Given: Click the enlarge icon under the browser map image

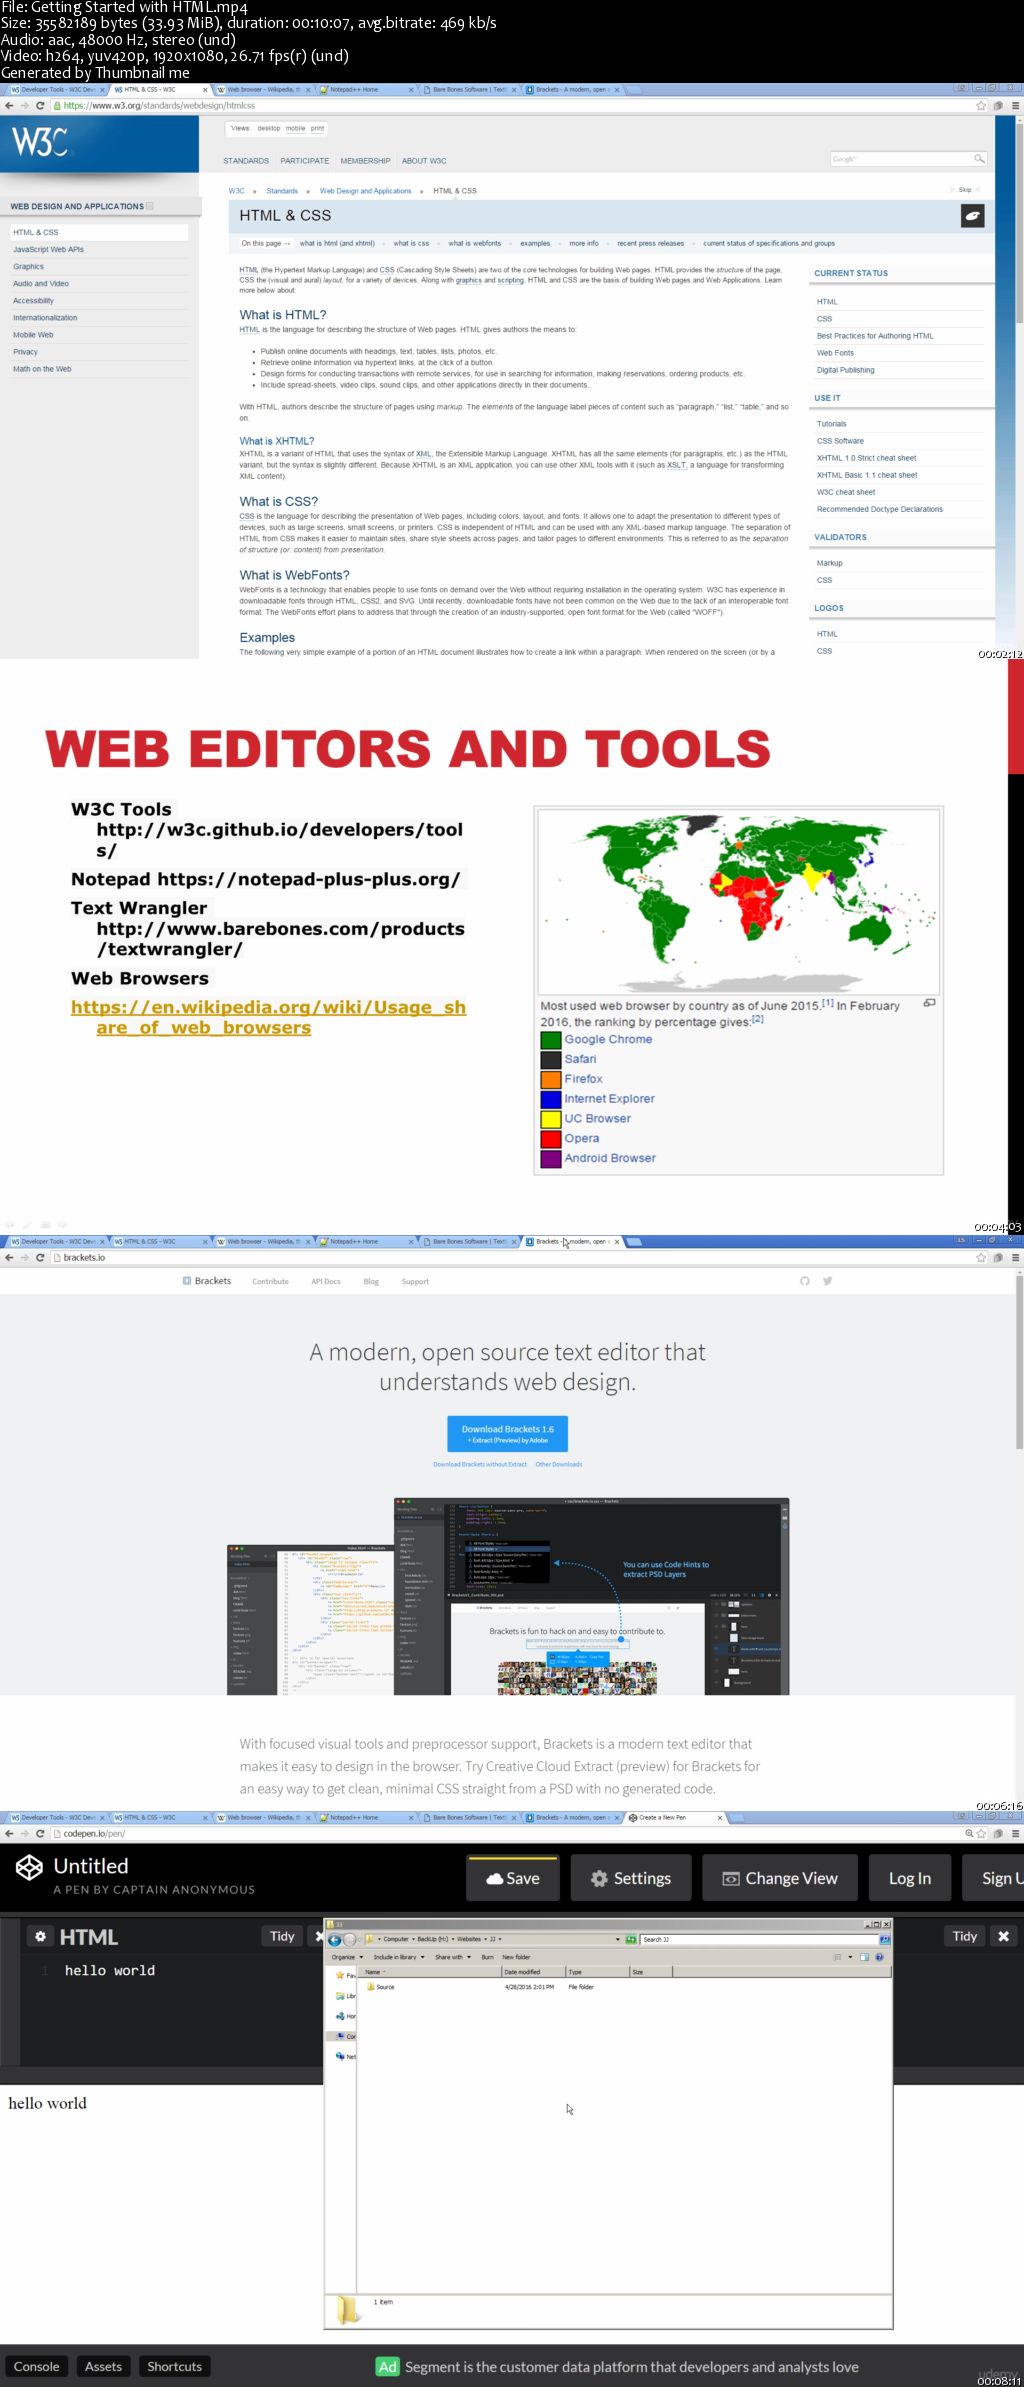Looking at the screenshot, I should 929,1003.
